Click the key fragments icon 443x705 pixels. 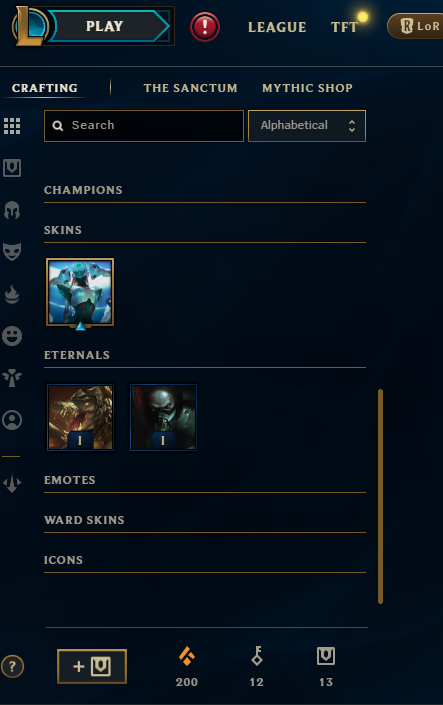pyautogui.click(x=257, y=656)
